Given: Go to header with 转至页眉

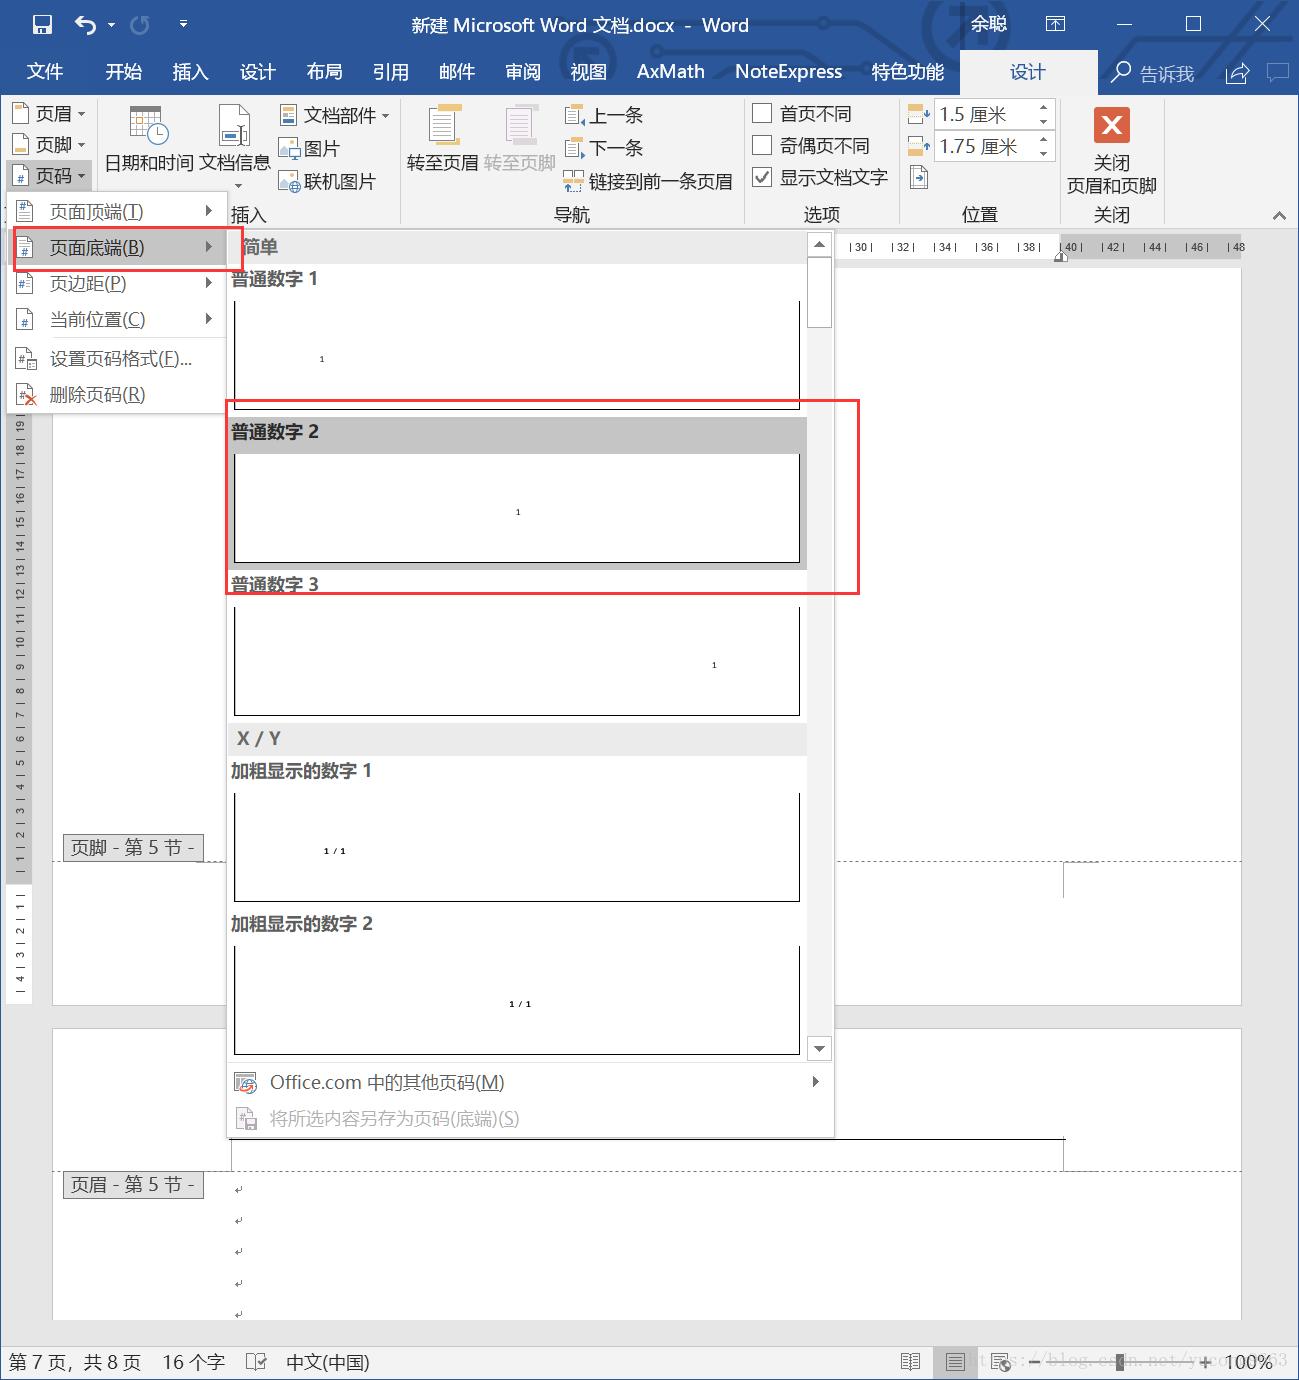Looking at the screenshot, I should pyautogui.click(x=443, y=139).
